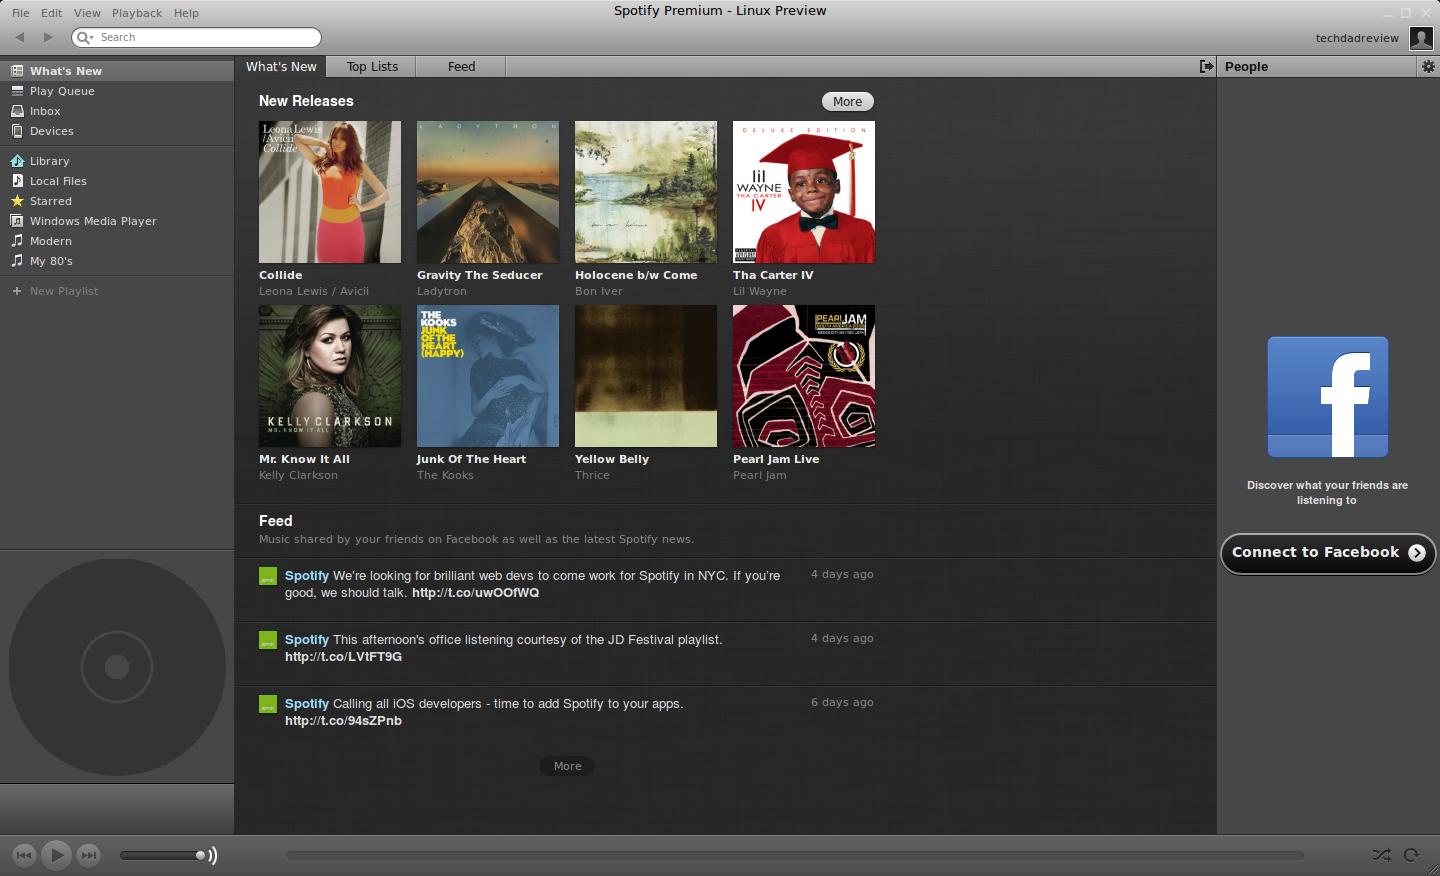Image resolution: width=1440 pixels, height=876 pixels.
Task: Open Holocene b/w Come album cover
Action: tap(646, 192)
